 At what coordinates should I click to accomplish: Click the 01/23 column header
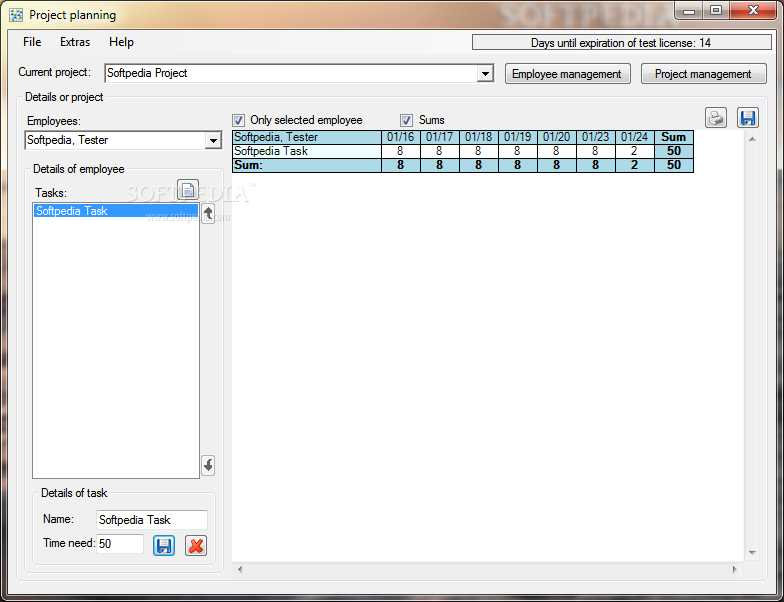point(596,137)
